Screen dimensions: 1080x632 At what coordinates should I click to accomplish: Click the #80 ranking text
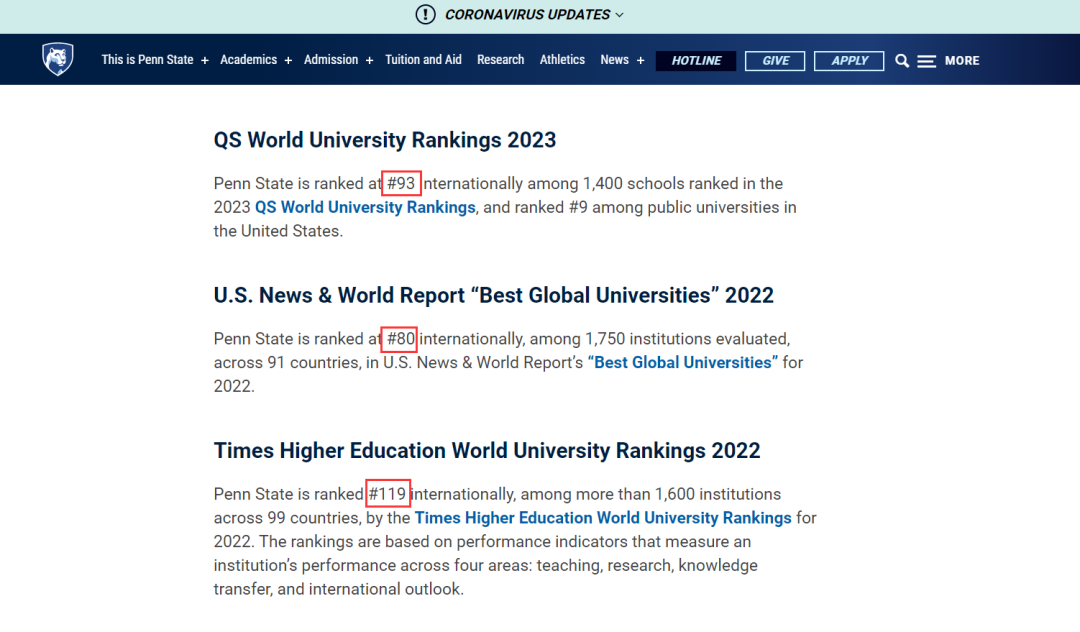400,339
